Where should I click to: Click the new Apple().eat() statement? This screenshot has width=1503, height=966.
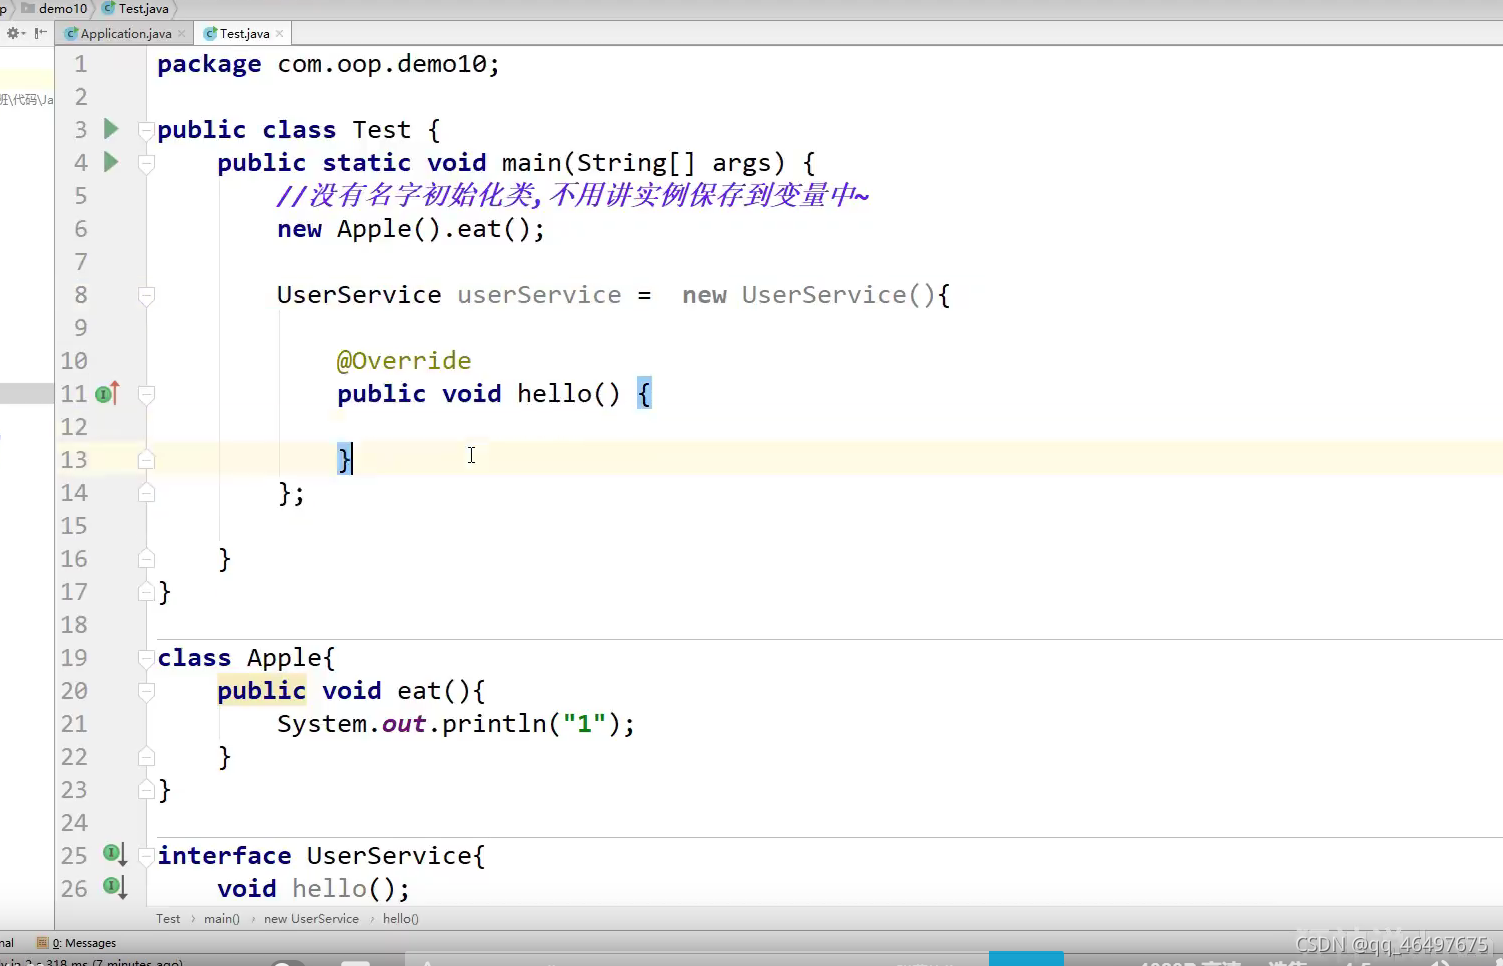coord(411,229)
